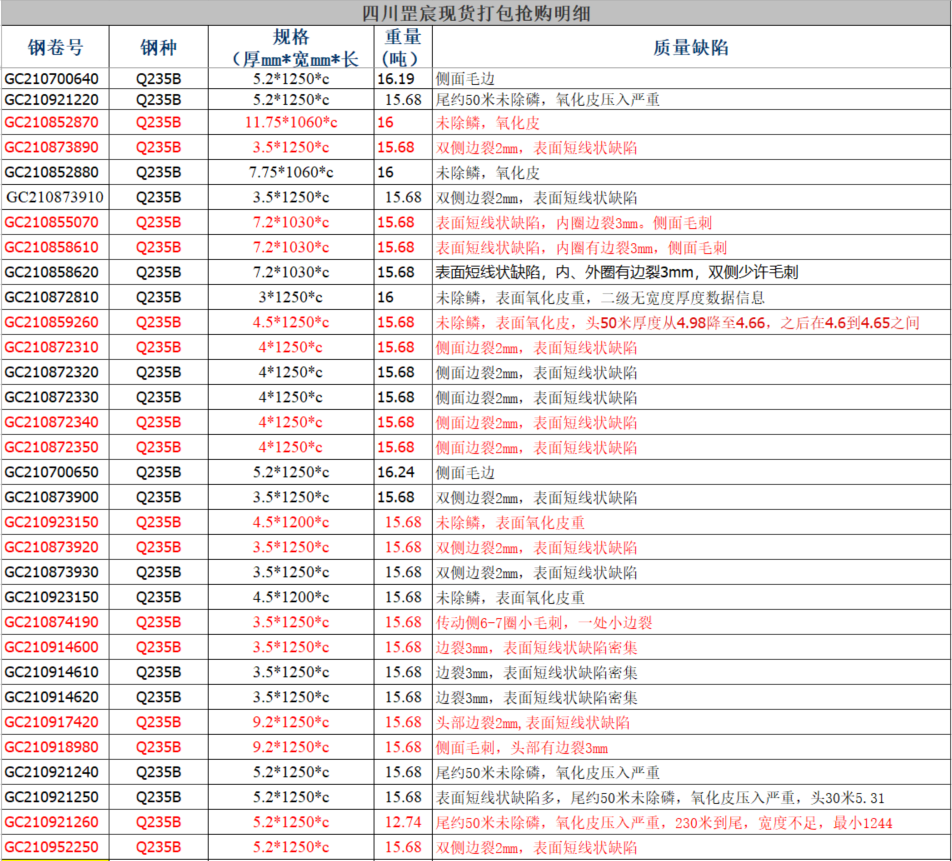
Task: Select Q235B in the GC210952250 row
Action: [x=158, y=847]
